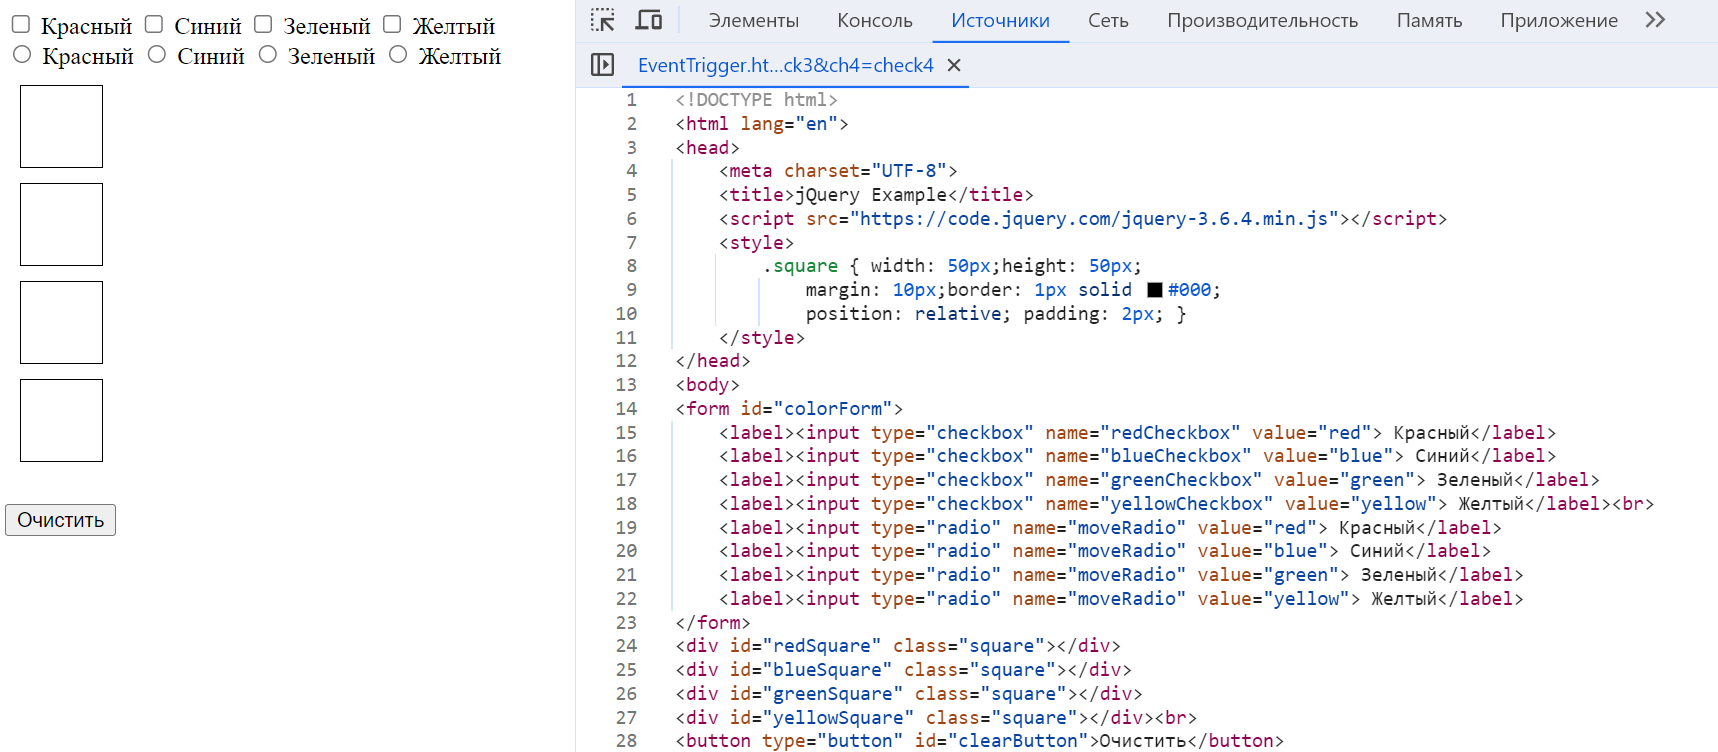This screenshot has width=1718, height=752.
Task: Show the sources navigator sidebar
Action: click(x=602, y=65)
